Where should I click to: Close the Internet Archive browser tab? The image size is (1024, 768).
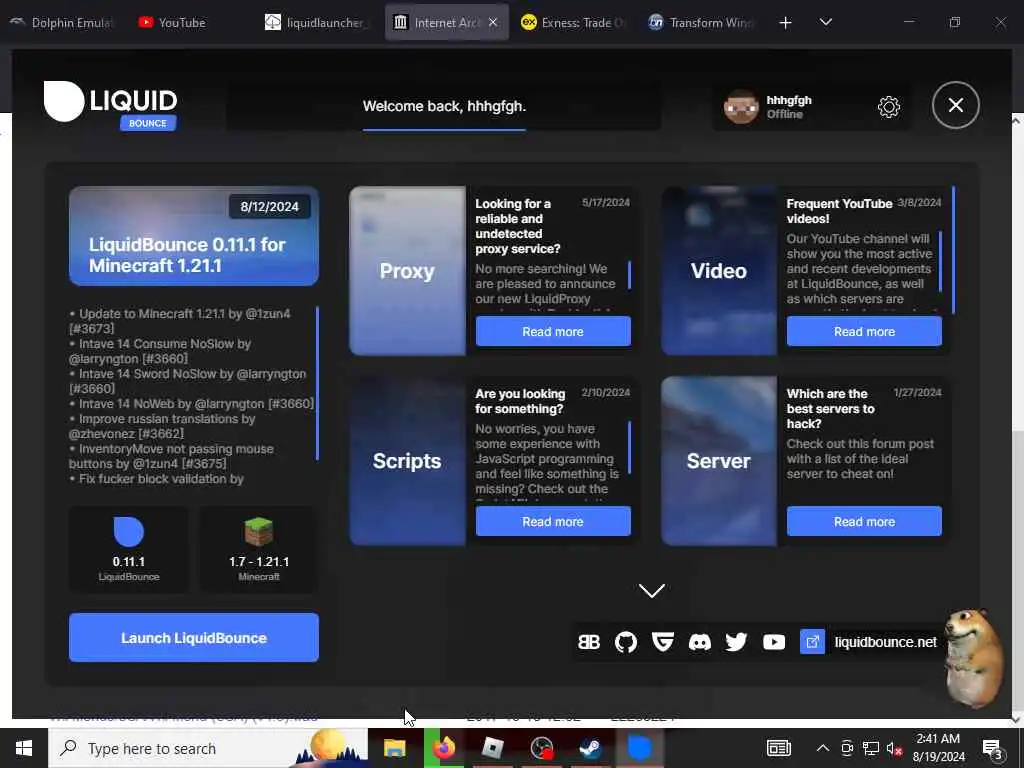[493, 22]
